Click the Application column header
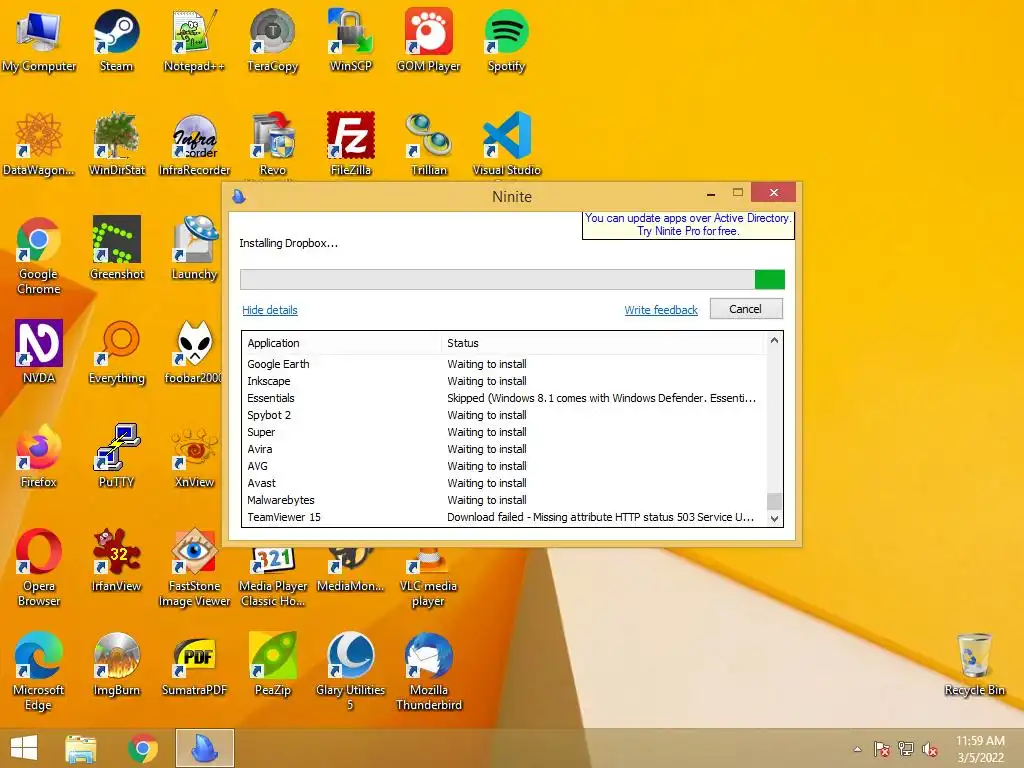The height and width of the screenshot is (768, 1024). point(342,343)
